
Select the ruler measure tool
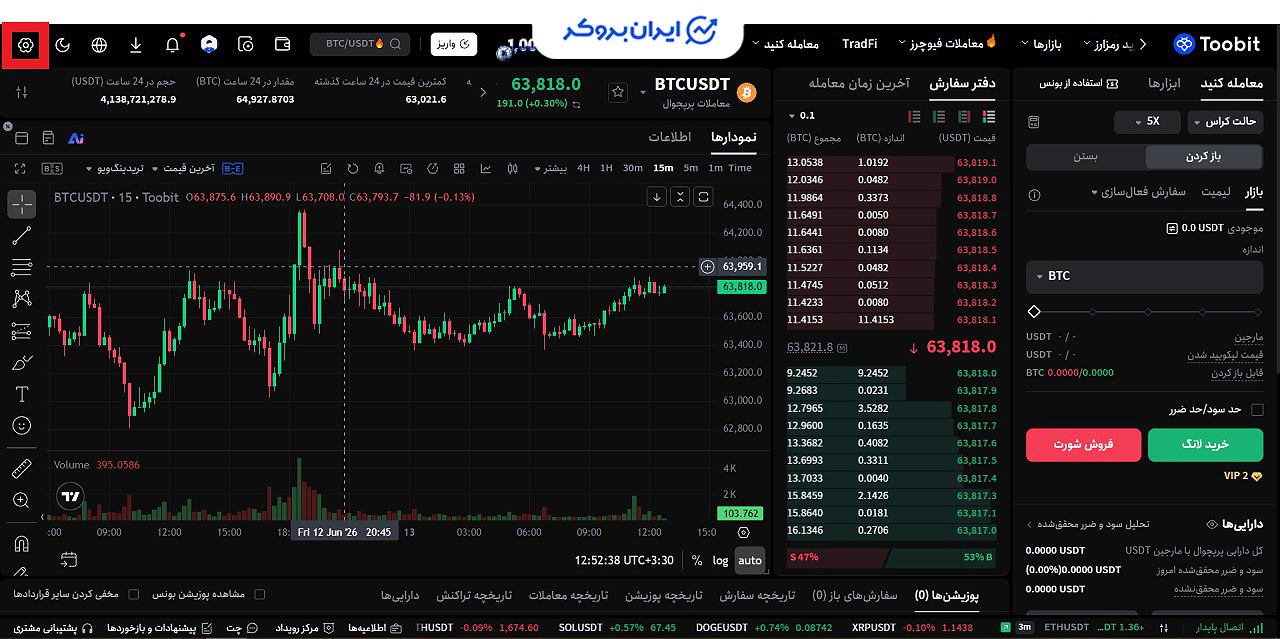(22, 469)
